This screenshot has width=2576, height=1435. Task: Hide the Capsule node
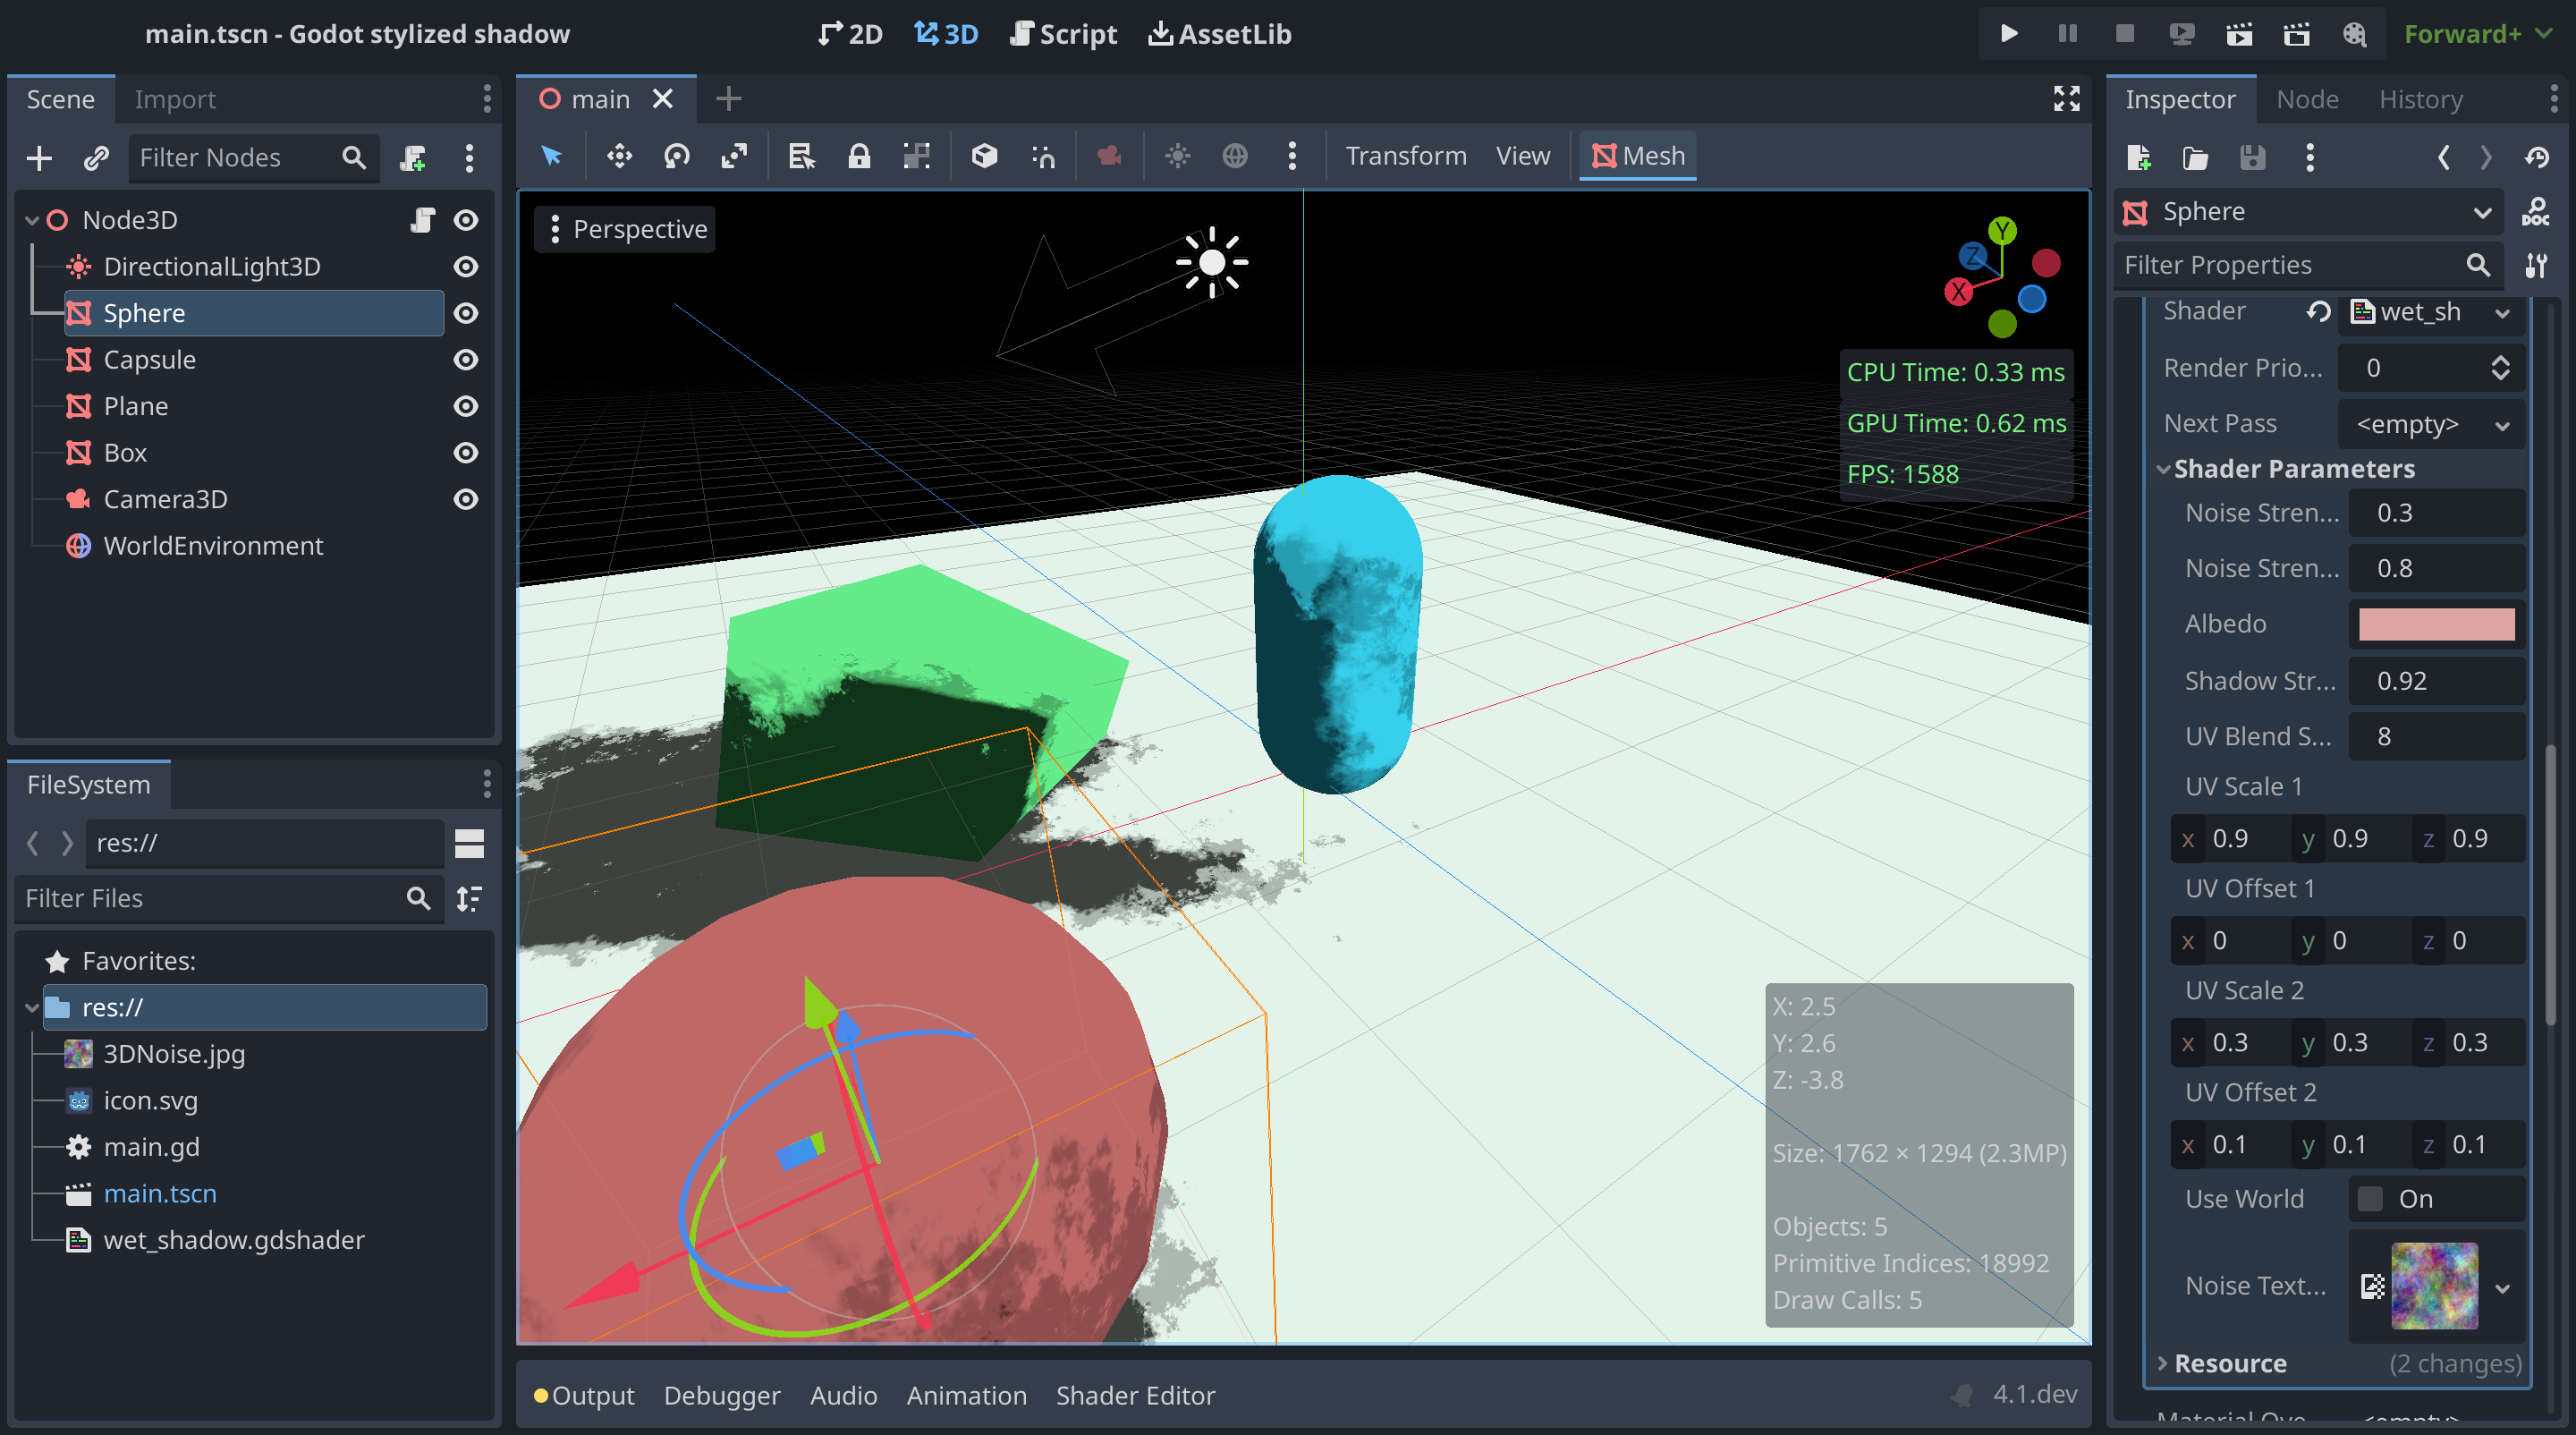coord(466,360)
